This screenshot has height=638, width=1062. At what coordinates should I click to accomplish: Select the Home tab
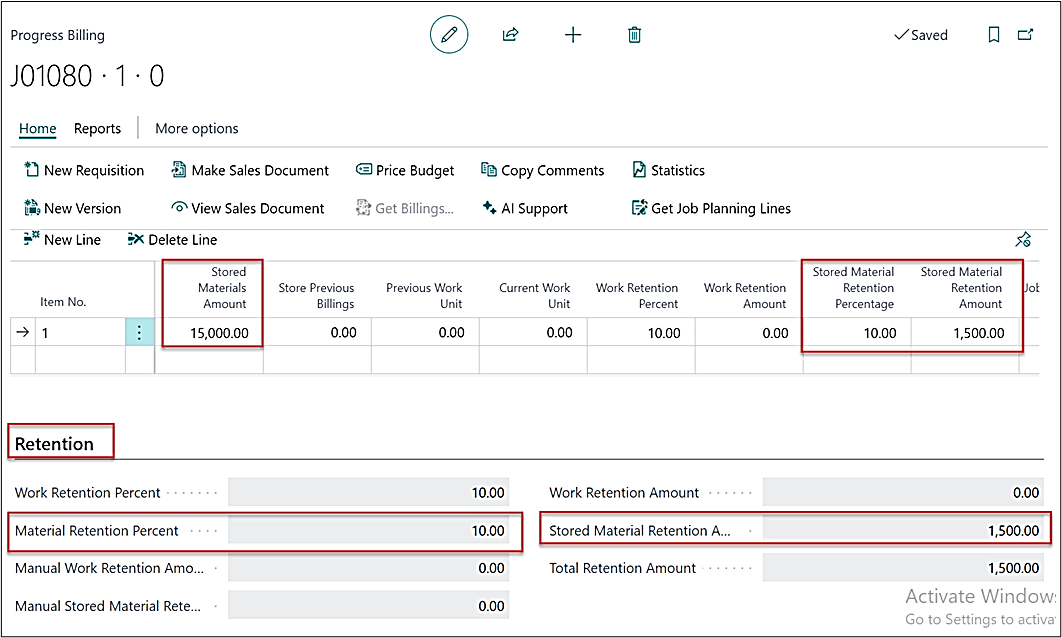(x=38, y=128)
